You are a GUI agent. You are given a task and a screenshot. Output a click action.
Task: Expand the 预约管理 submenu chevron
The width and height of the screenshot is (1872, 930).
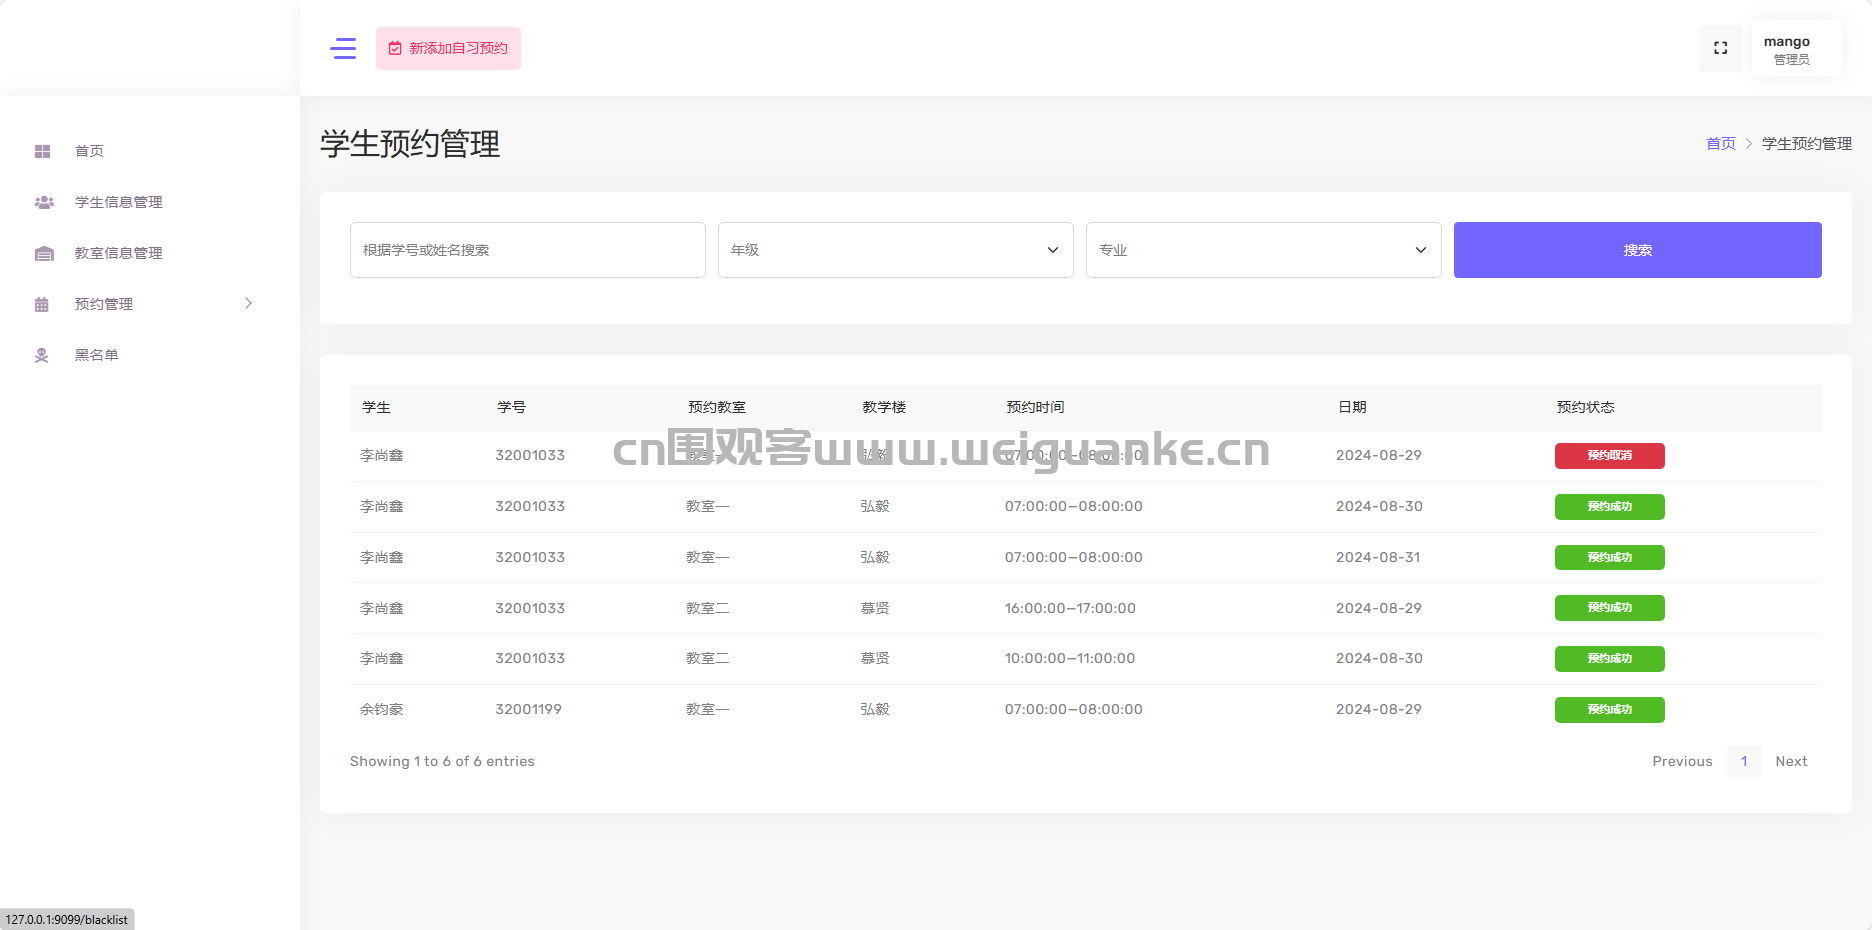pos(248,303)
